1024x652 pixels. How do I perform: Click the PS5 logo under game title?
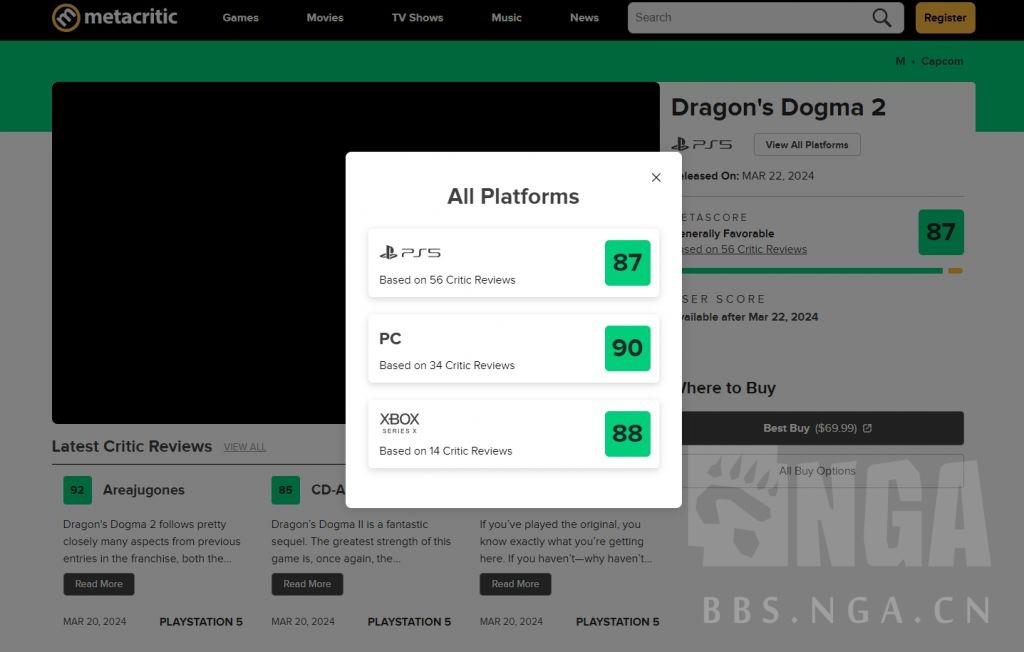click(702, 145)
